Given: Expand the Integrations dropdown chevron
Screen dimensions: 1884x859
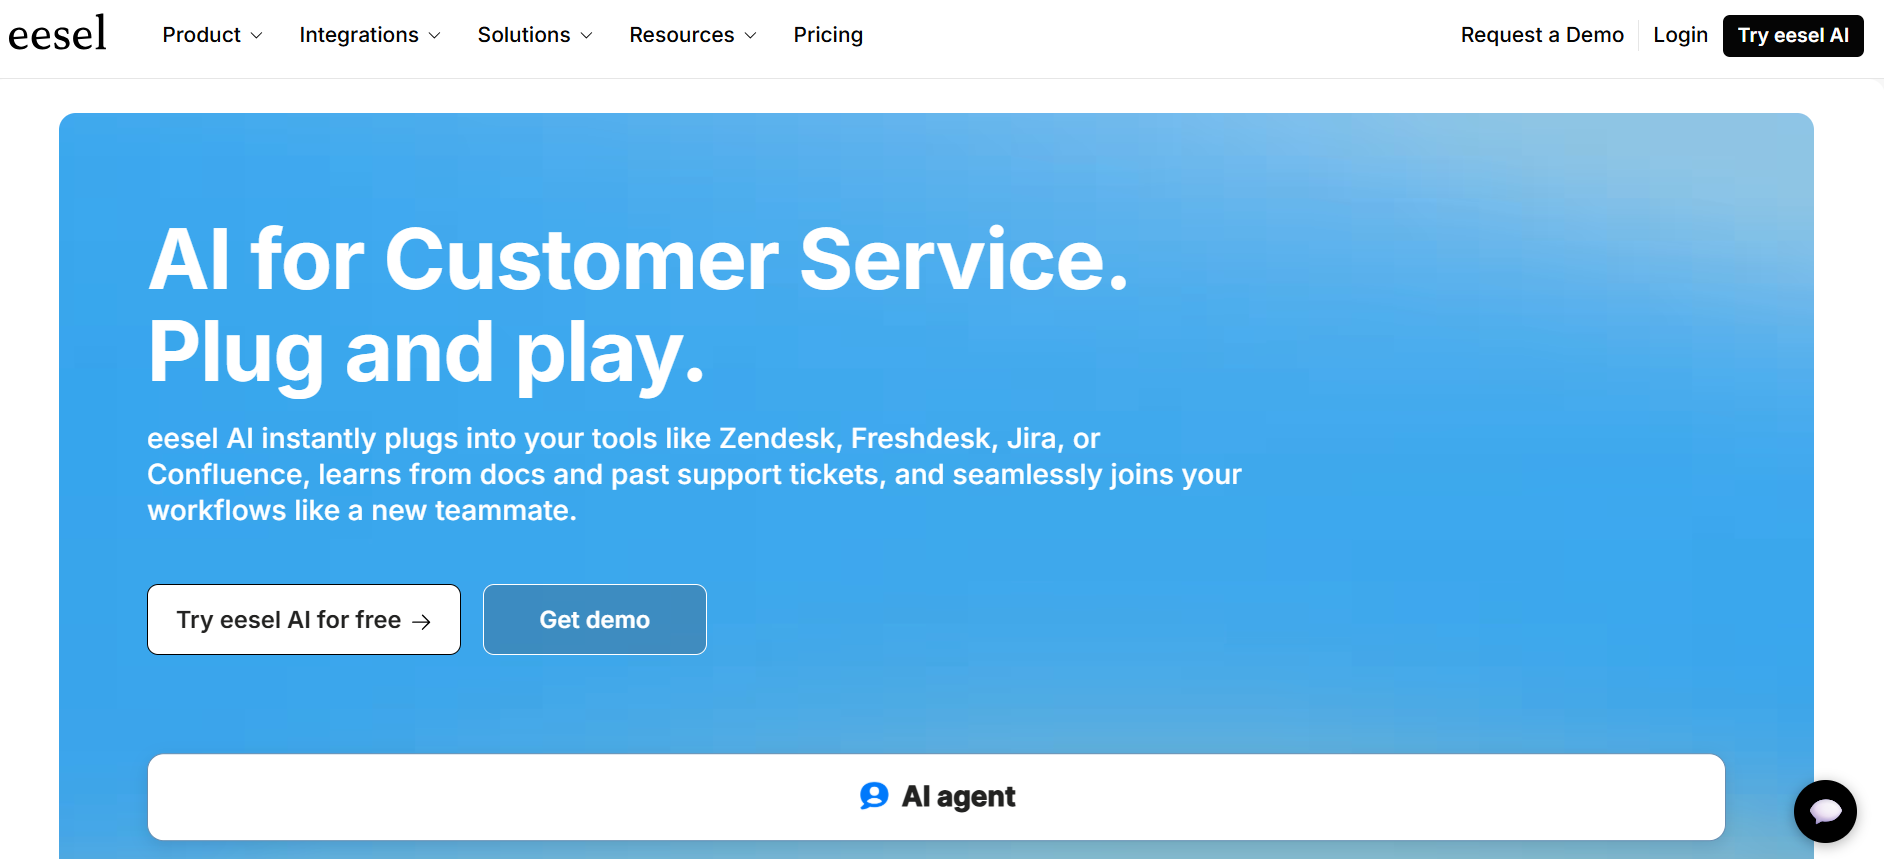Looking at the screenshot, I should click(434, 36).
